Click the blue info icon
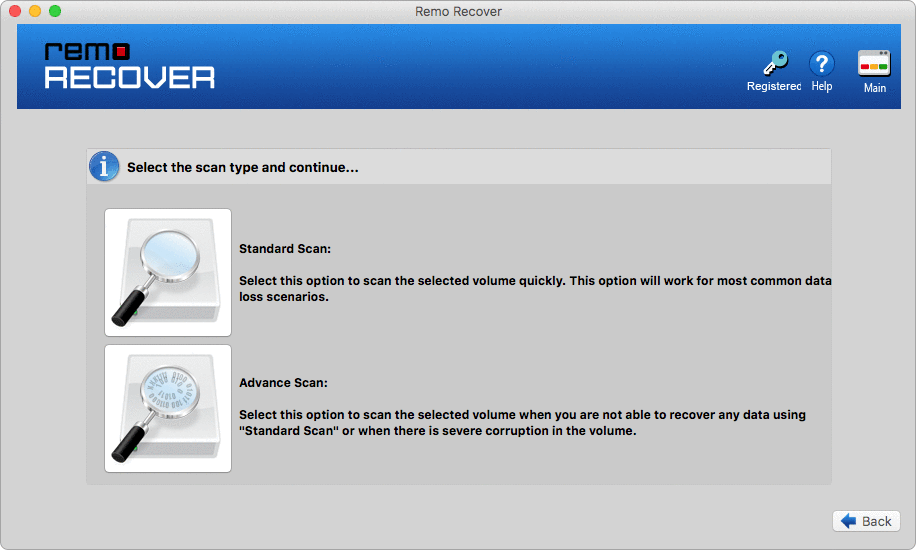The image size is (916, 550). click(x=104, y=167)
